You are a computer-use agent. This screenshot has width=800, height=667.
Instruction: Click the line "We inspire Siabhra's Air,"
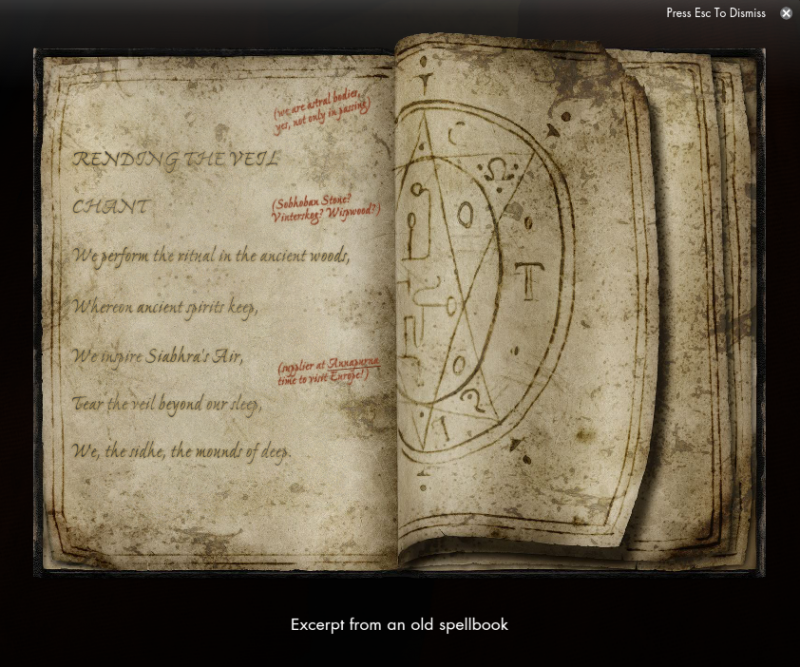click(x=158, y=356)
